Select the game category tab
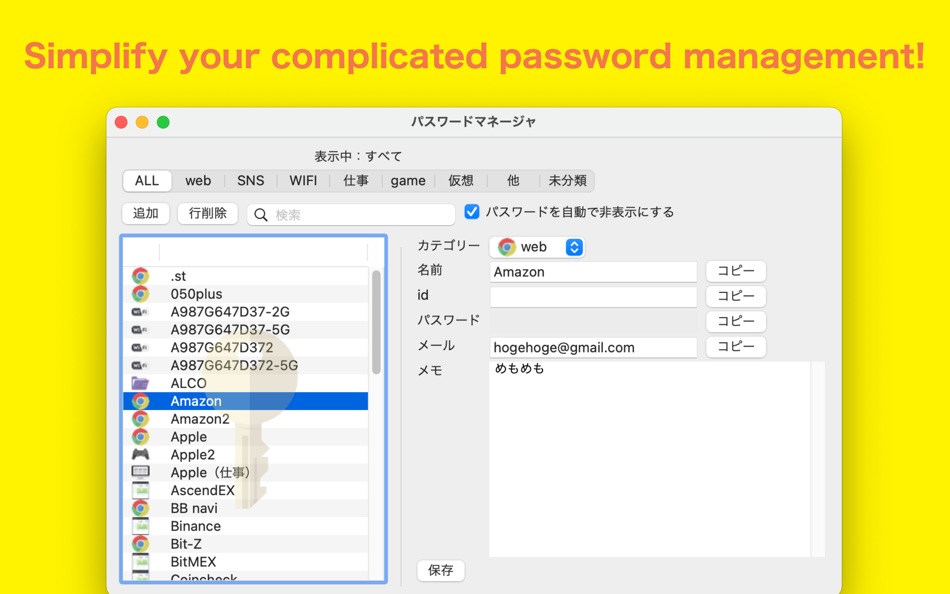Screen dimensions: 950x594 (408, 180)
